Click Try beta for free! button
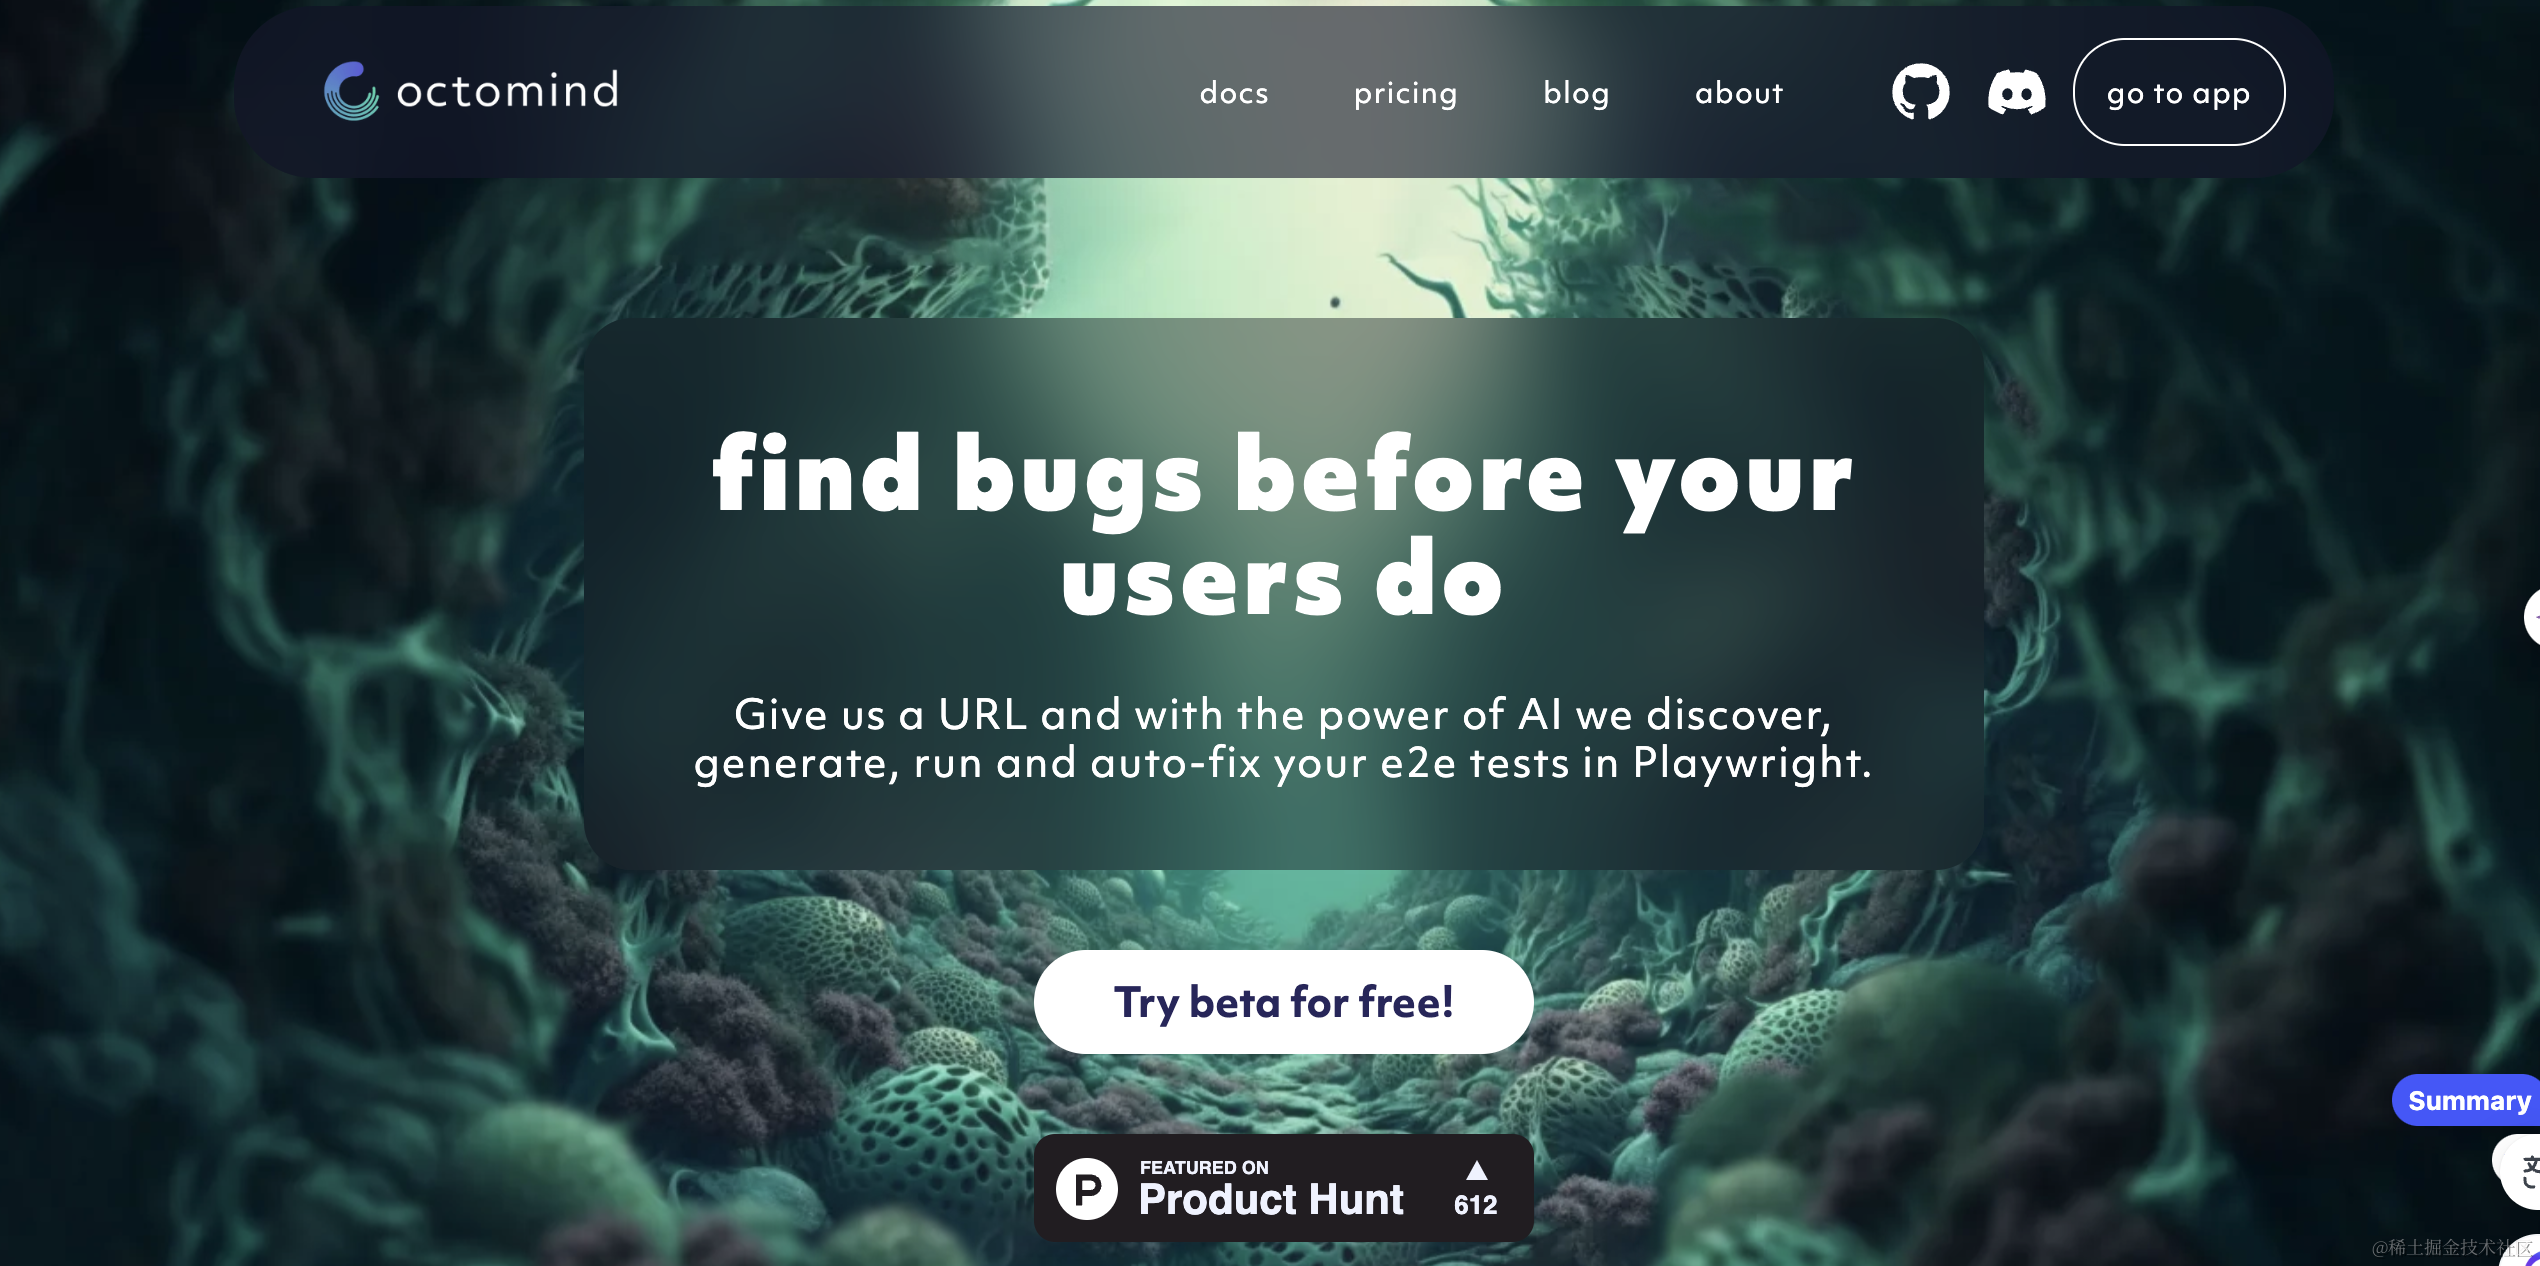This screenshot has height=1266, width=2540. click(1283, 1001)
